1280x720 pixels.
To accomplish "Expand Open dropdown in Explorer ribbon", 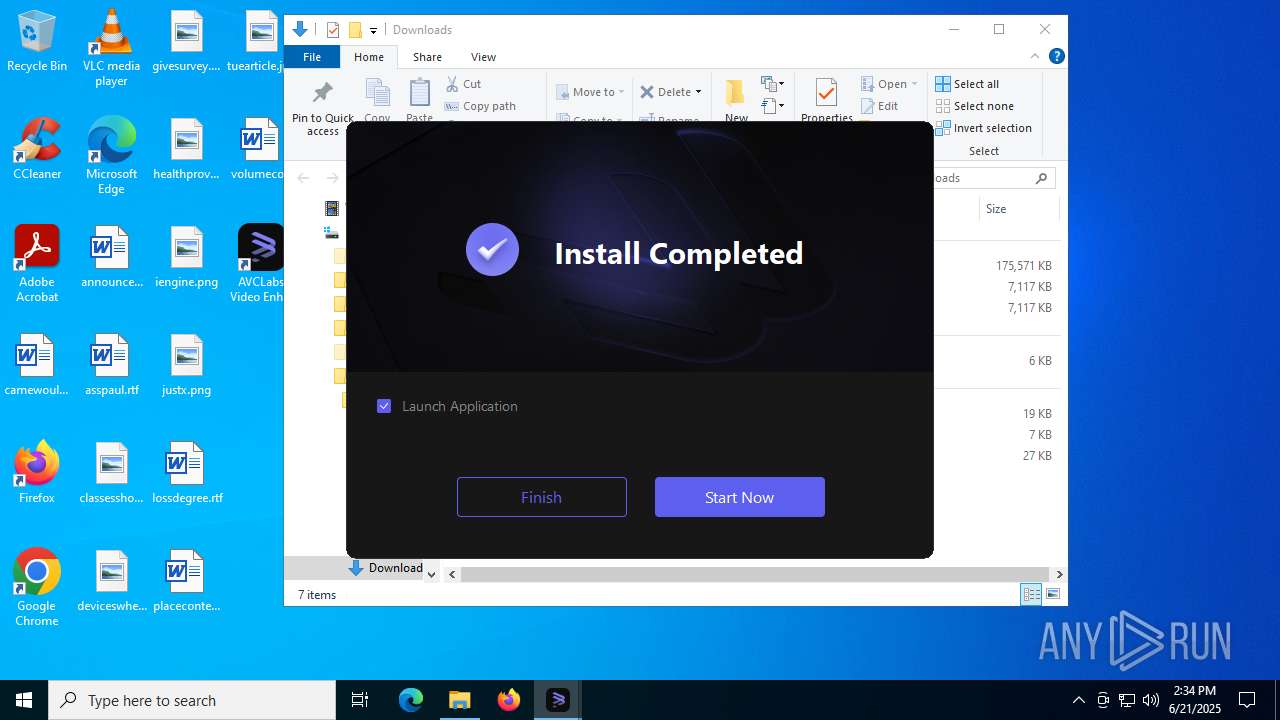I will click(x=889, y=84).
